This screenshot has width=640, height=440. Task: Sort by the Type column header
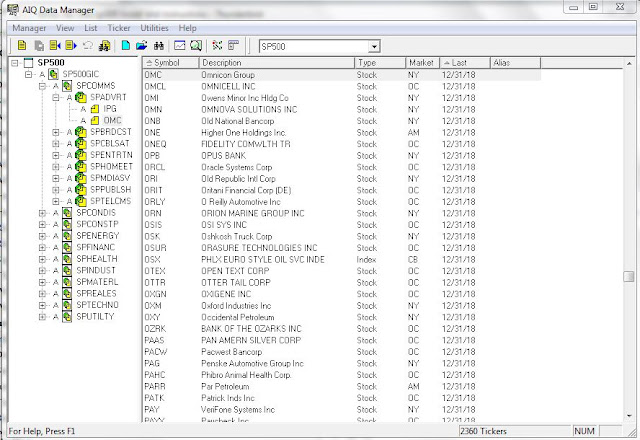coord(380,62)
